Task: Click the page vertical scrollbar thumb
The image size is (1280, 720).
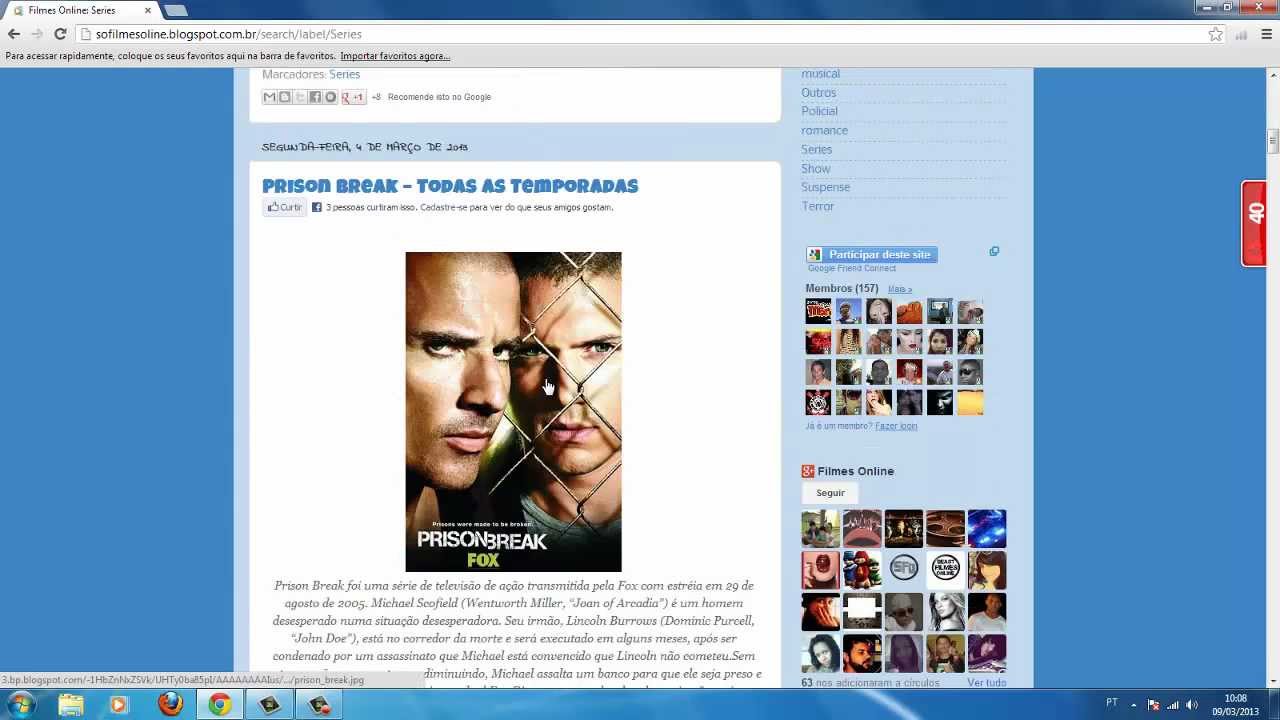Action: [1273, 140]
